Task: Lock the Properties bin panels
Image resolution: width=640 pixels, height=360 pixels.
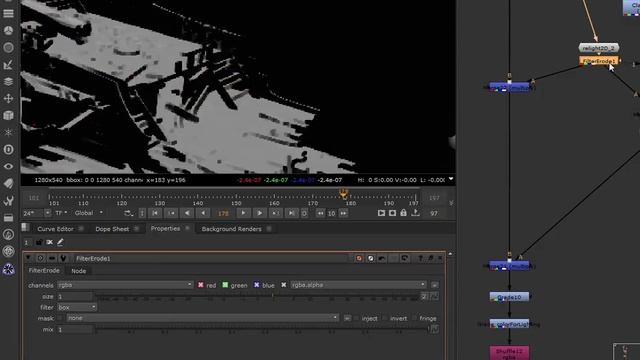Action: click(x=39, y=242)
